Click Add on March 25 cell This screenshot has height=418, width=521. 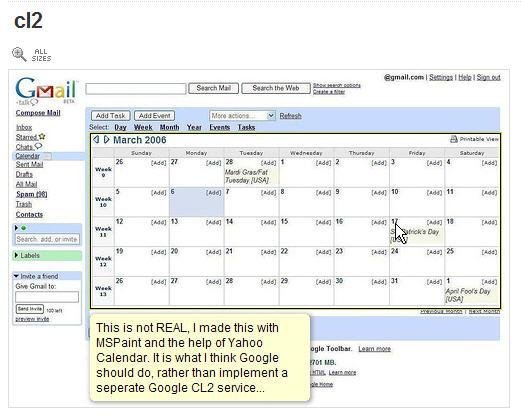pyautogui.click(x=489, y=252)
